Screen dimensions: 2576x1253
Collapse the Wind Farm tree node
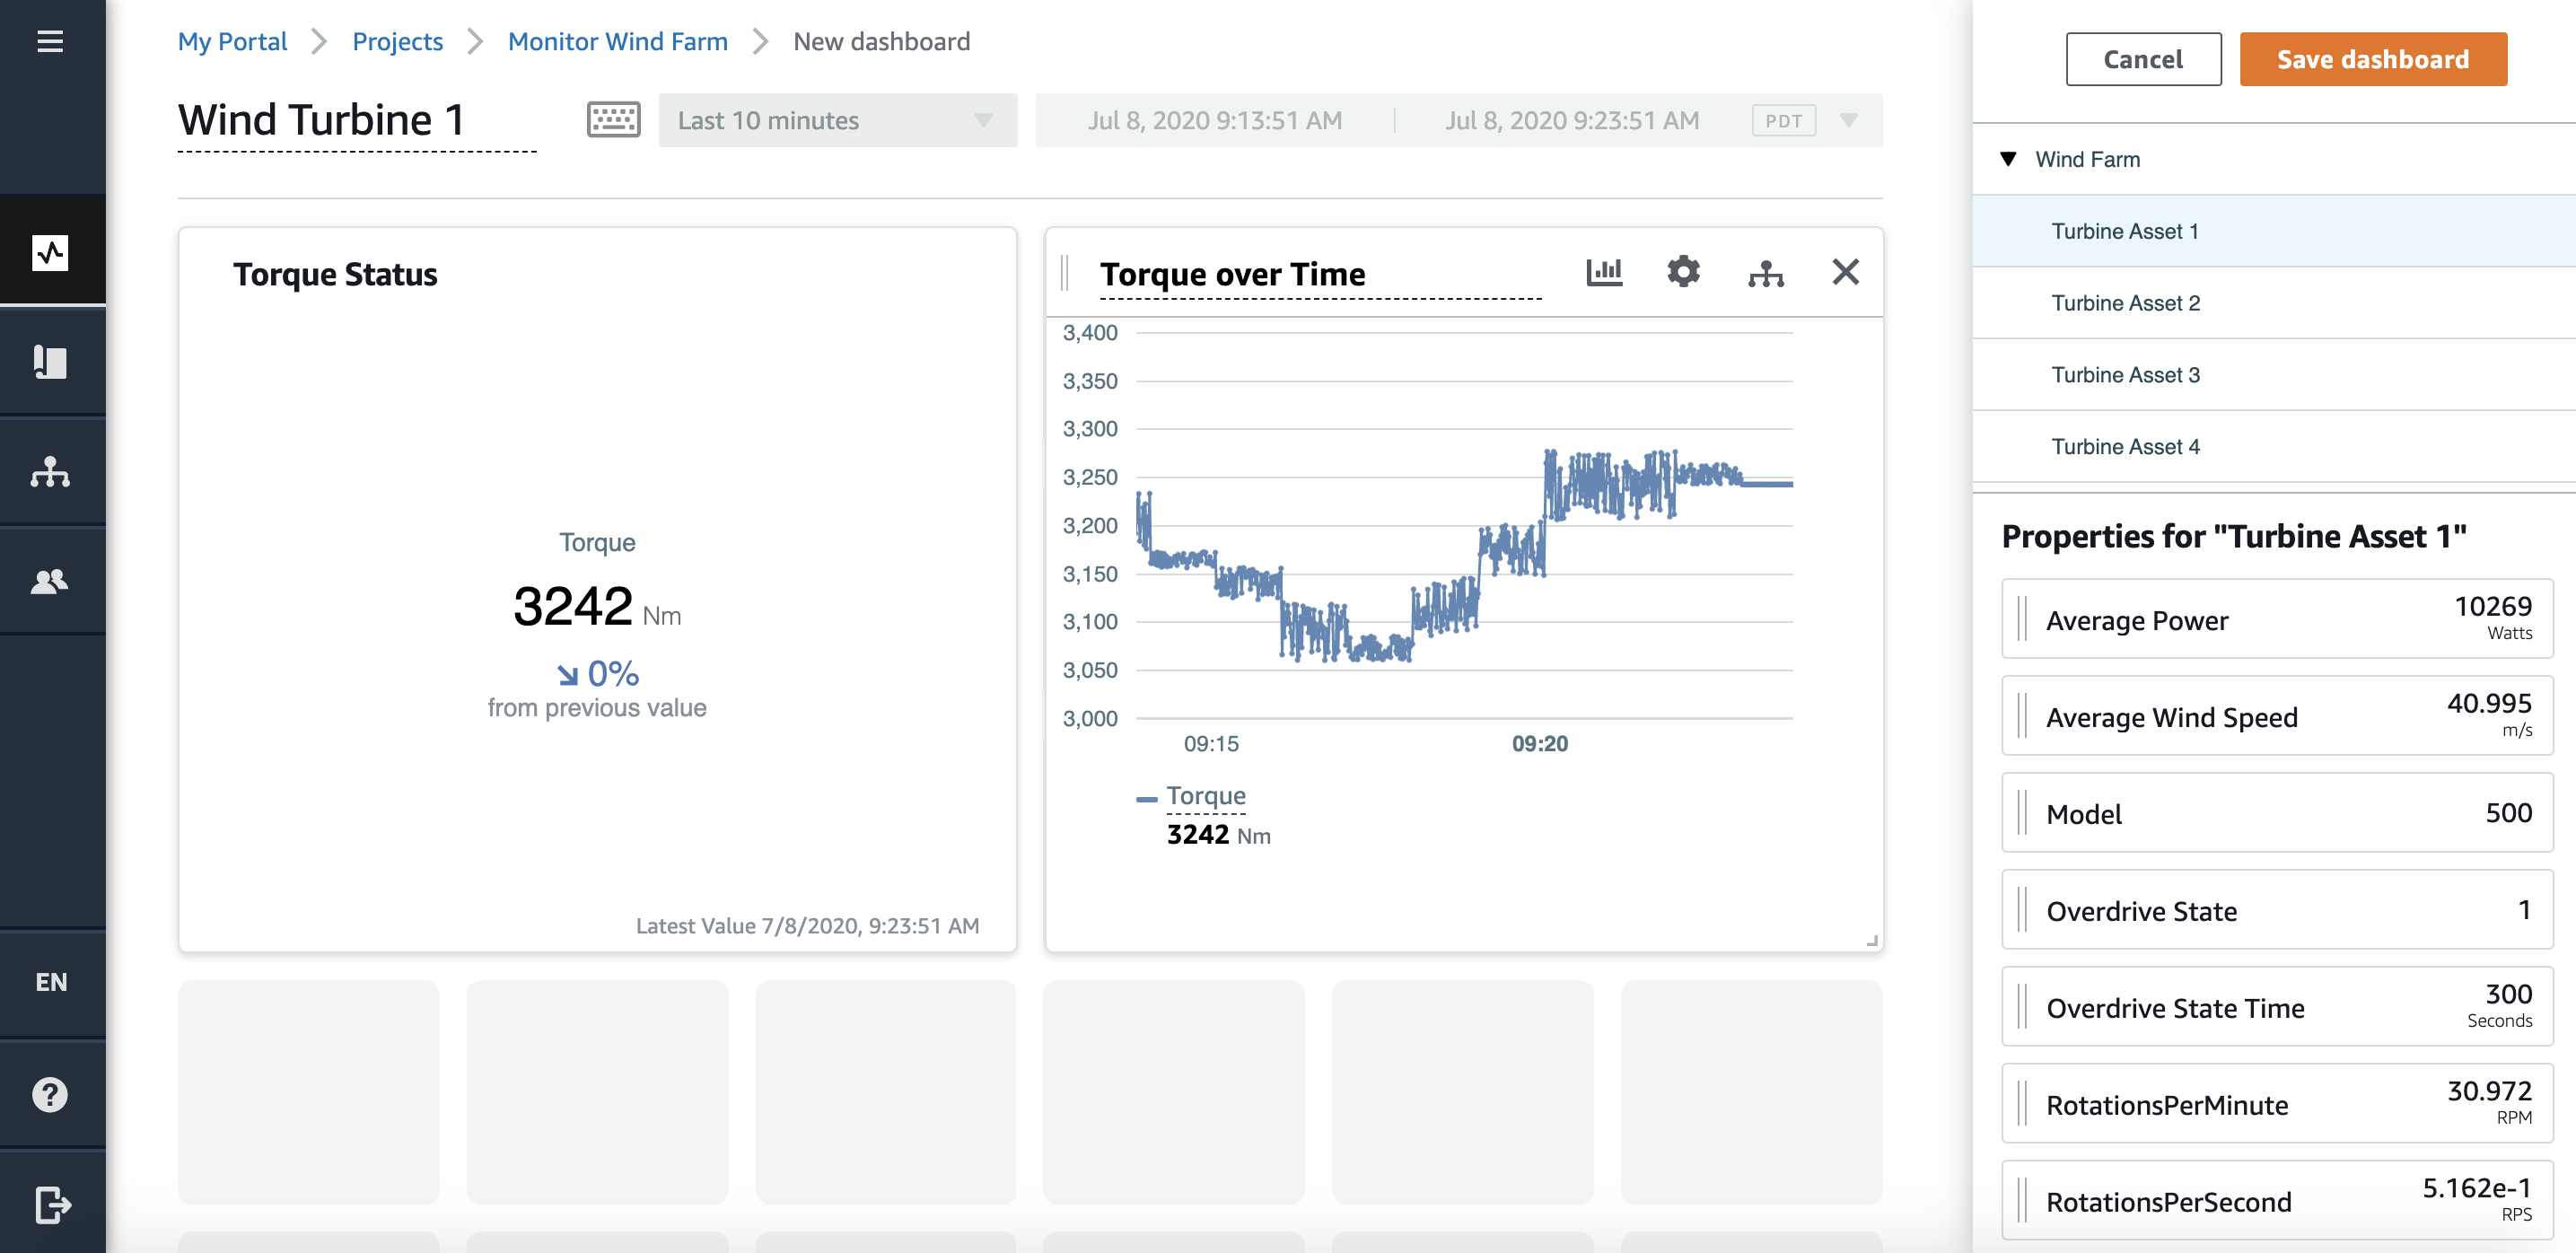tap(2008, 159)
